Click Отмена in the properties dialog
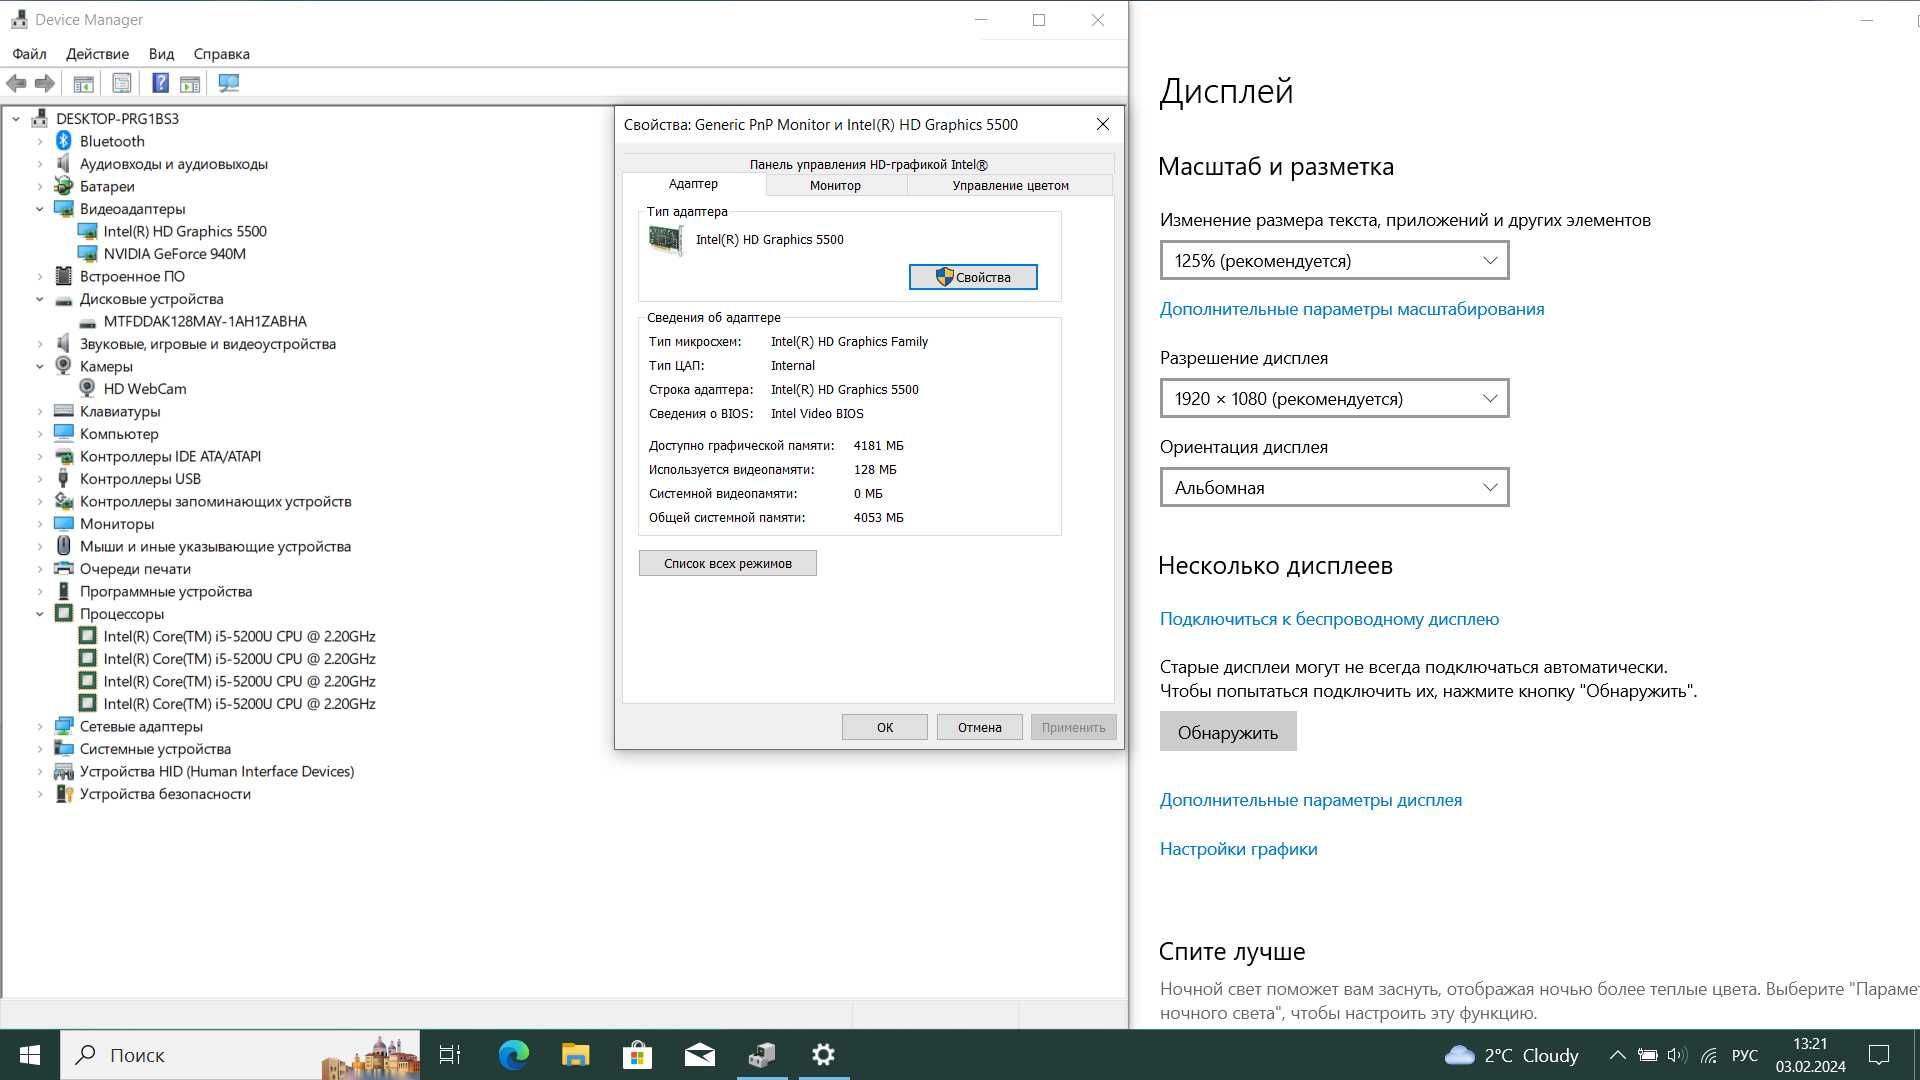The image size is (1920, 1080). 979,727
